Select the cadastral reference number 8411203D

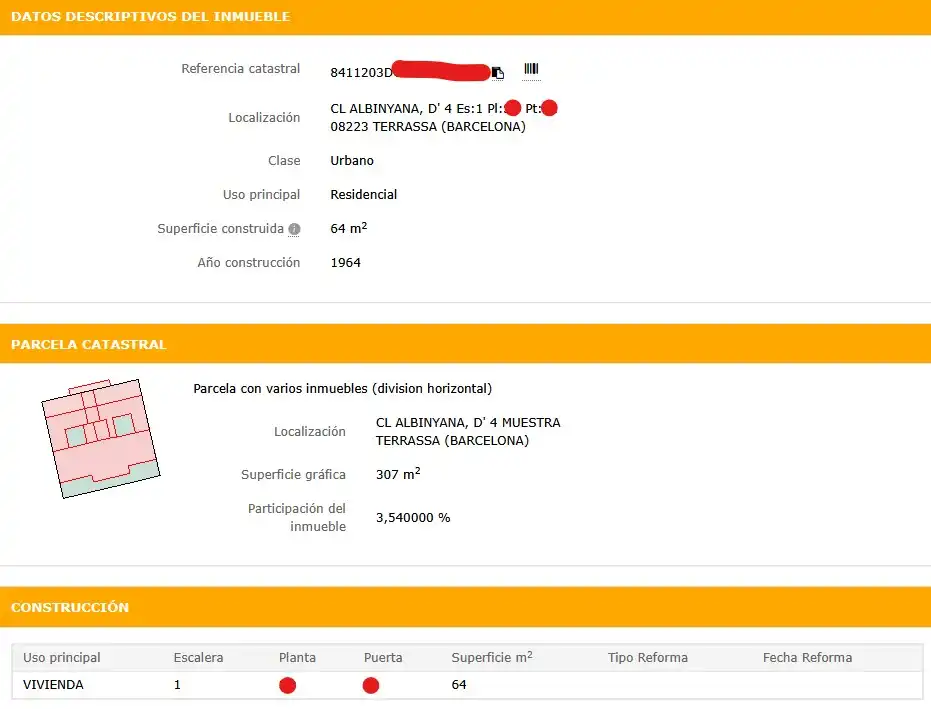[x=362, y=72]
